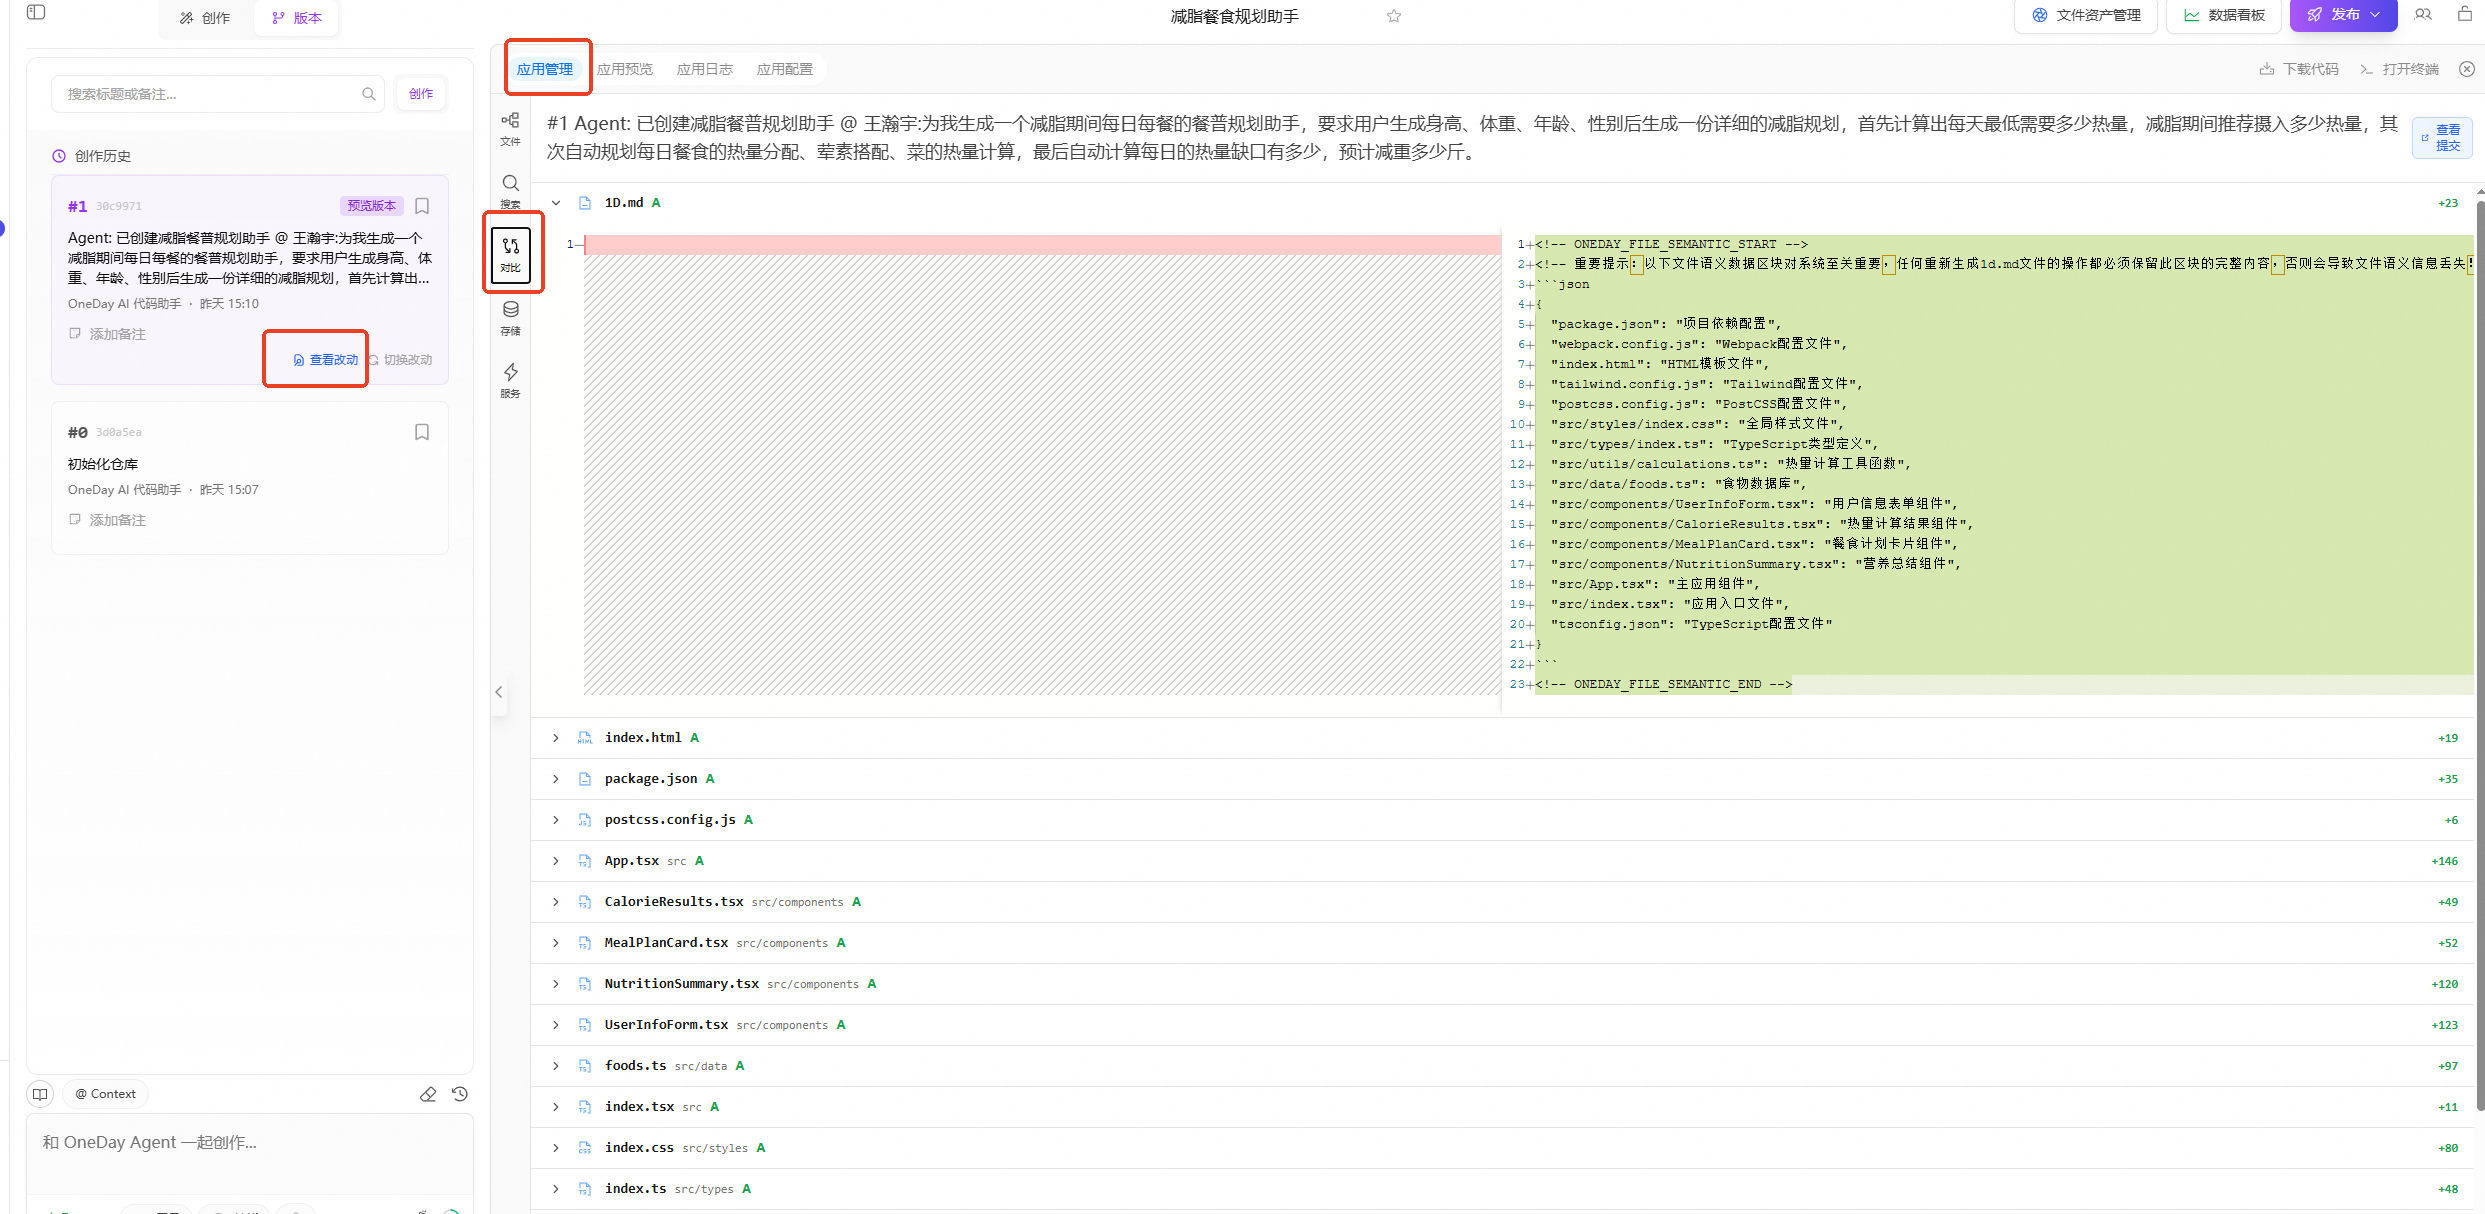Click the book icon beside Context
Viewport: 2485px width, 1214px height.
coord(40,1094)
